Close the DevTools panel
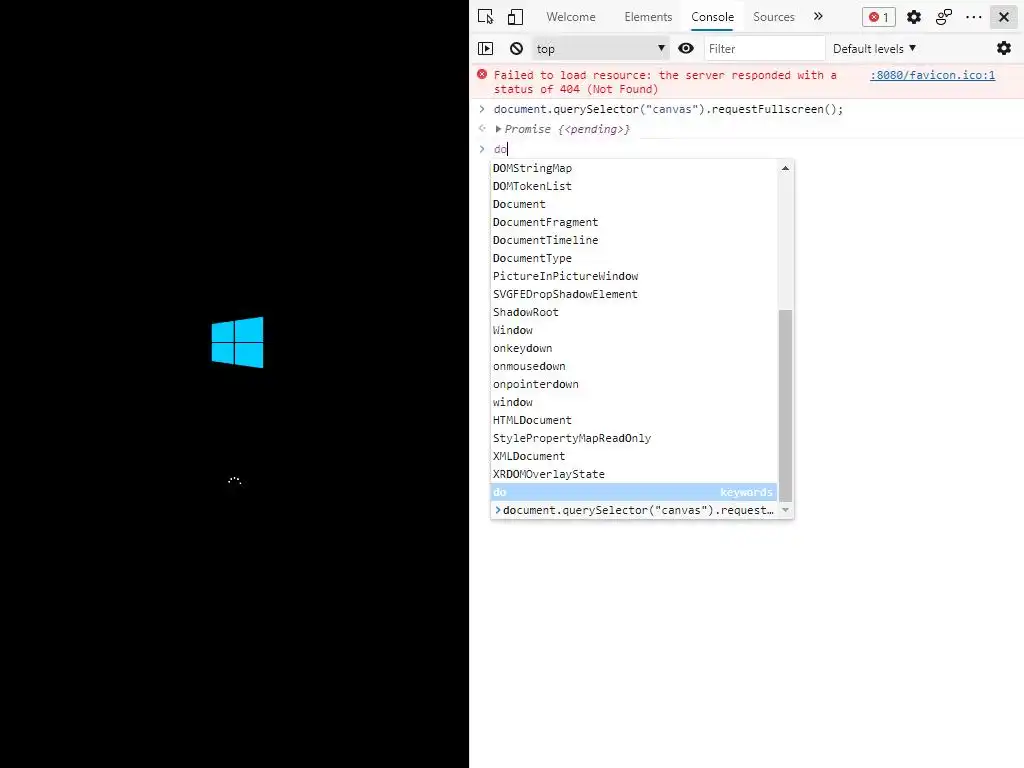 pyautogui.click(x=1004, y=17)
